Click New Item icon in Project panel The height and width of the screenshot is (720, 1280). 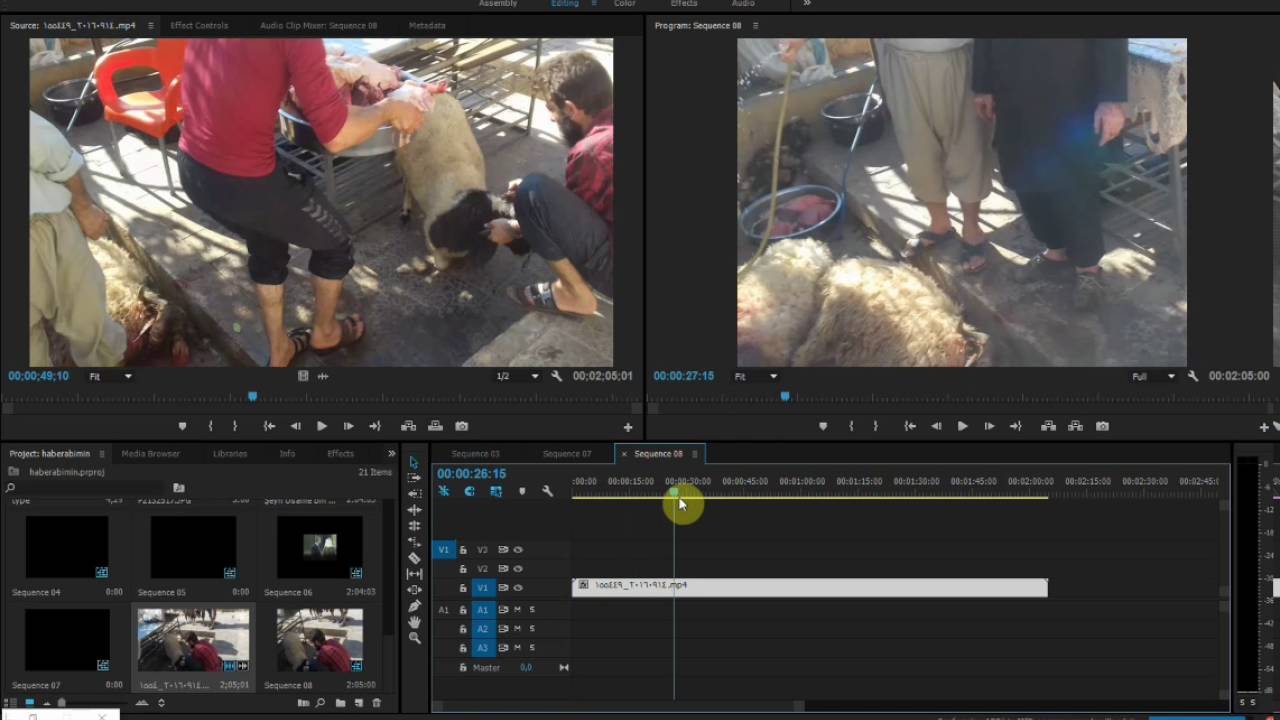pos(359,703)
